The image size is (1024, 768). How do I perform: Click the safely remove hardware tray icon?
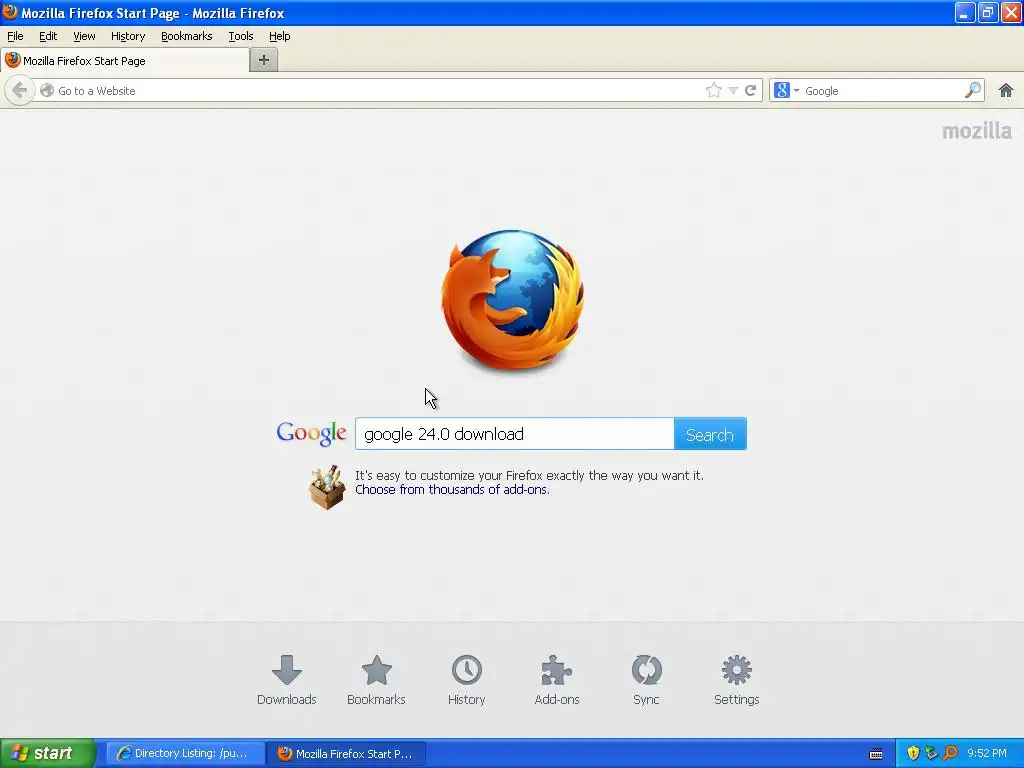click(932, 753)
